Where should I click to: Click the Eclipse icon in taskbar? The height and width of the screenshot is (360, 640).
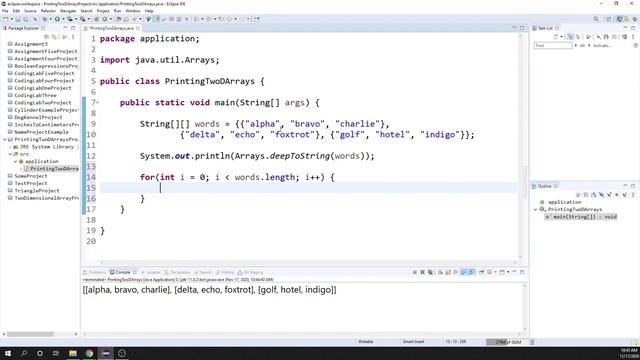(x=105, y=353)
